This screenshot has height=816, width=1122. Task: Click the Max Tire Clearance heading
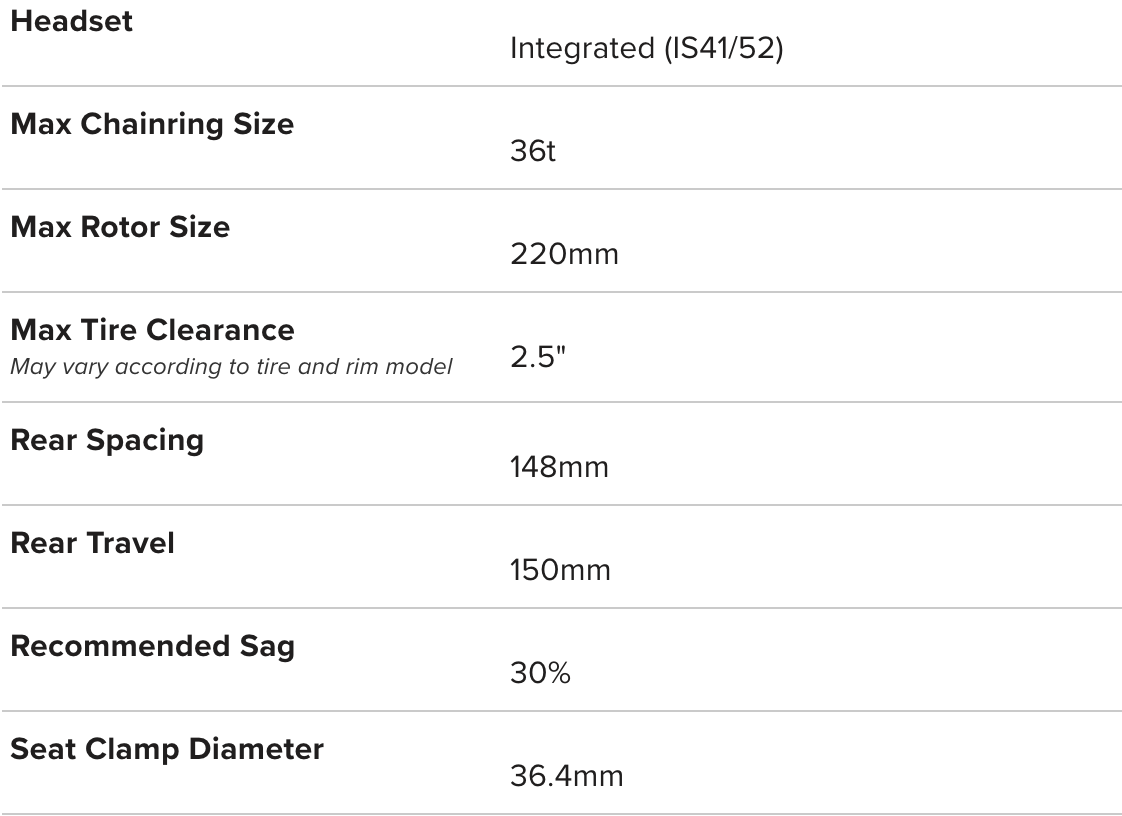(152, 330)
